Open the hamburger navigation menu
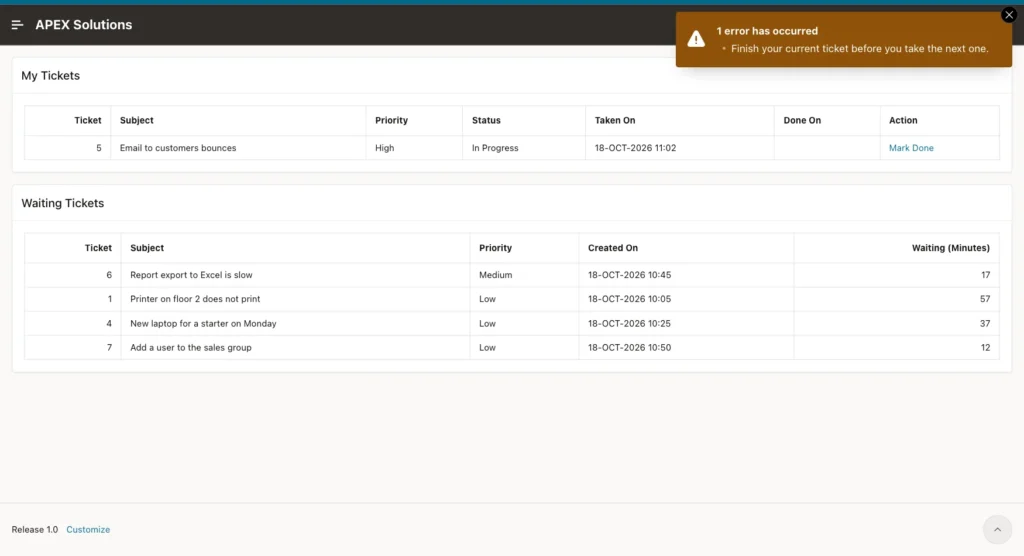 (18, 25)
